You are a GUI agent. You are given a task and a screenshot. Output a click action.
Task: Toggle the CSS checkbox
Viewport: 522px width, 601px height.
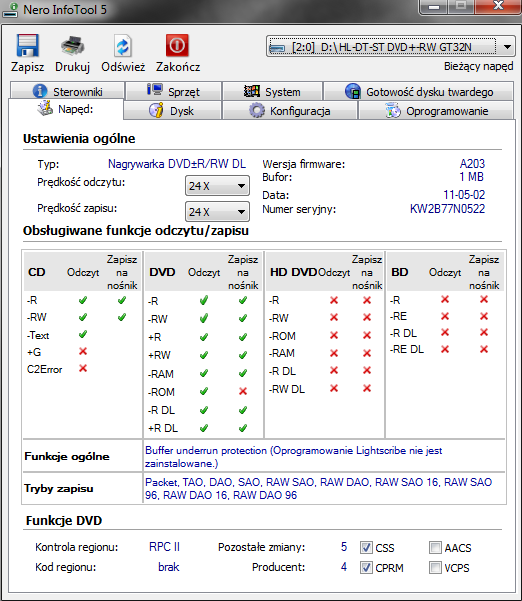coord(366,547)
